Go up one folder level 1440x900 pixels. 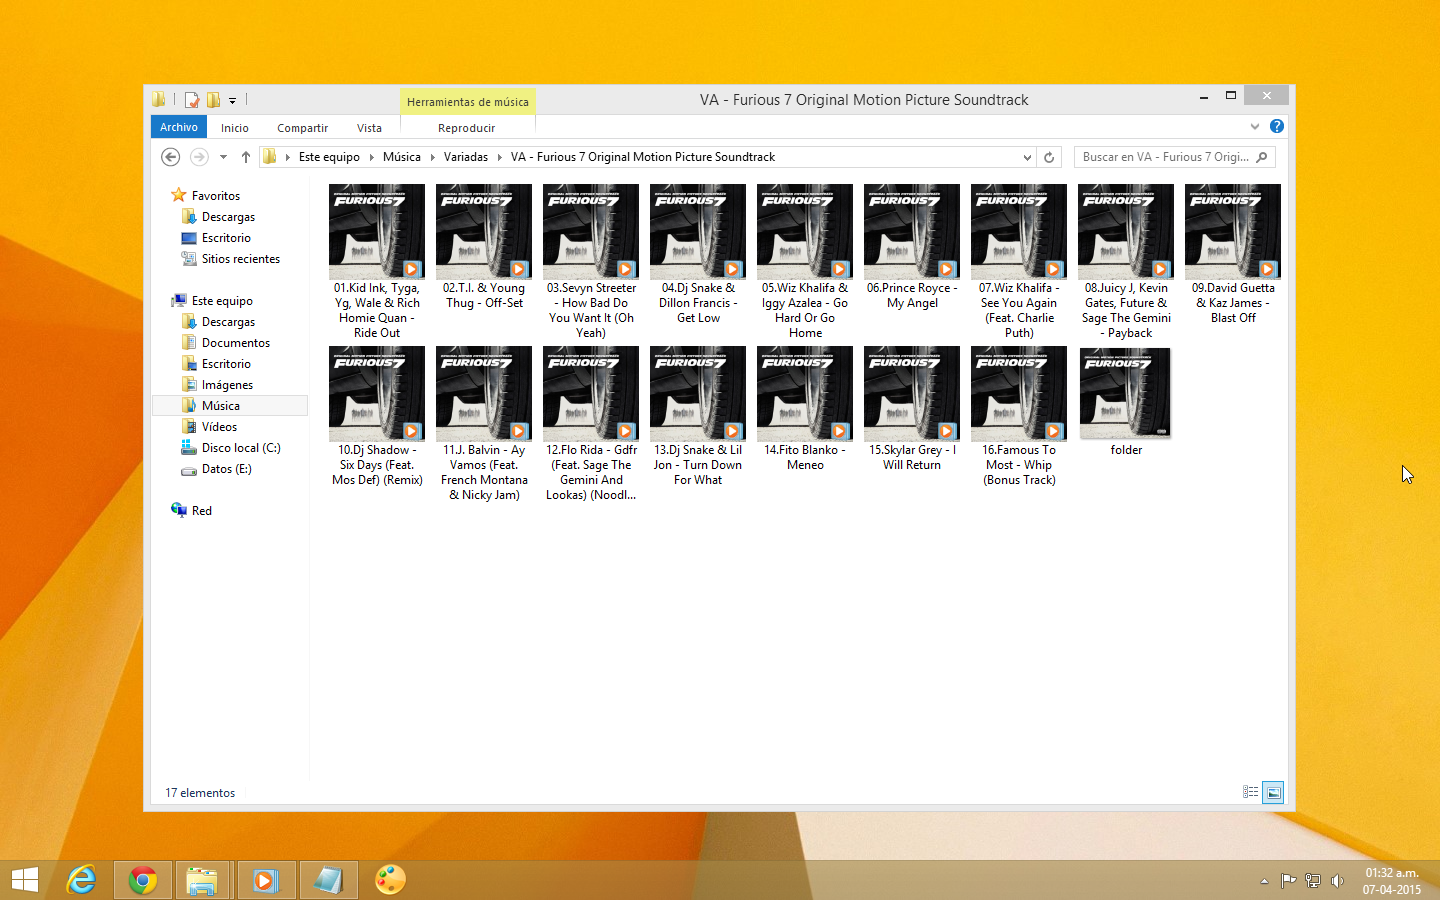(245, 157)
